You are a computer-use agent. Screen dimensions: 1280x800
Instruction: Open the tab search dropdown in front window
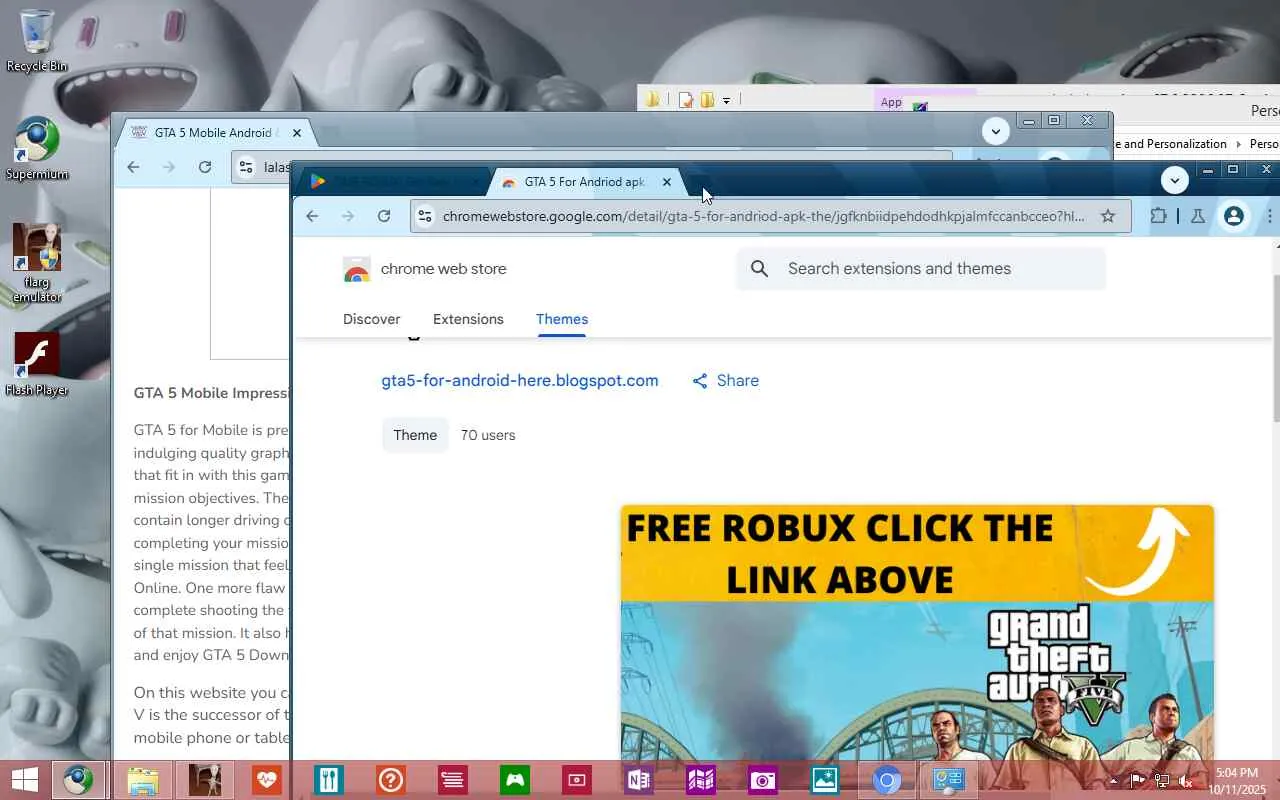1175,180
